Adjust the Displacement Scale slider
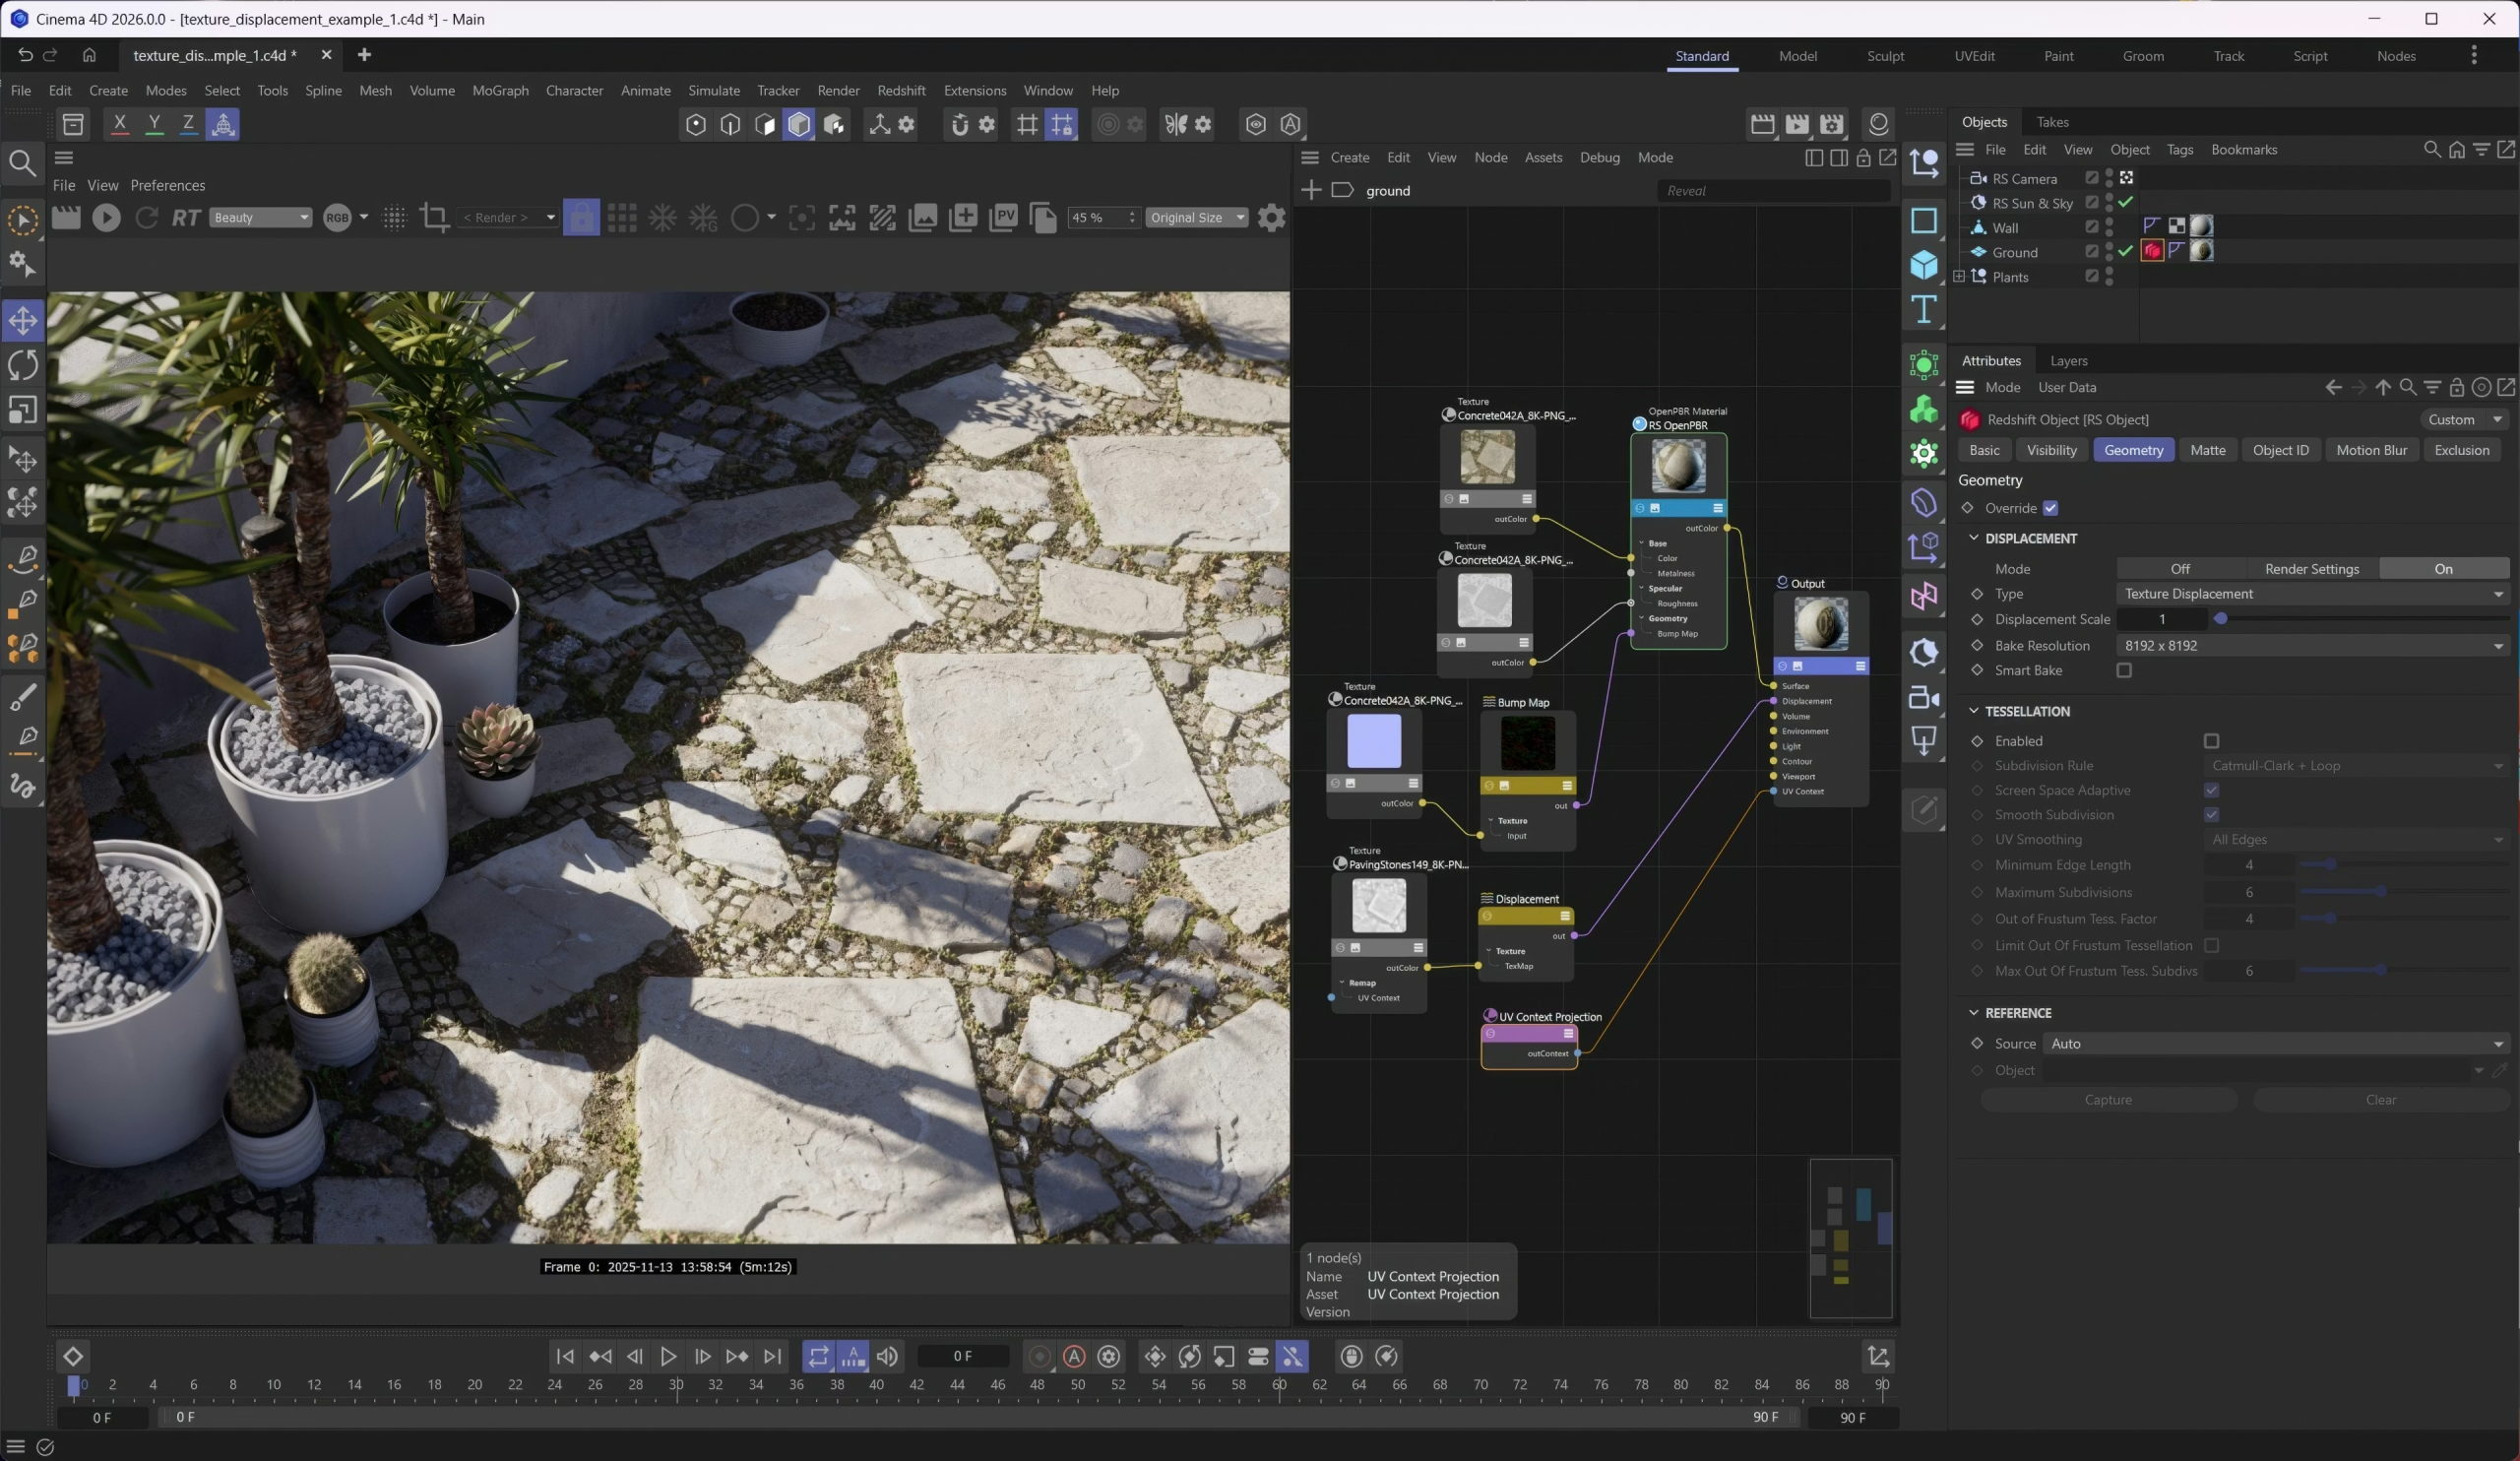 (2221, 619)
